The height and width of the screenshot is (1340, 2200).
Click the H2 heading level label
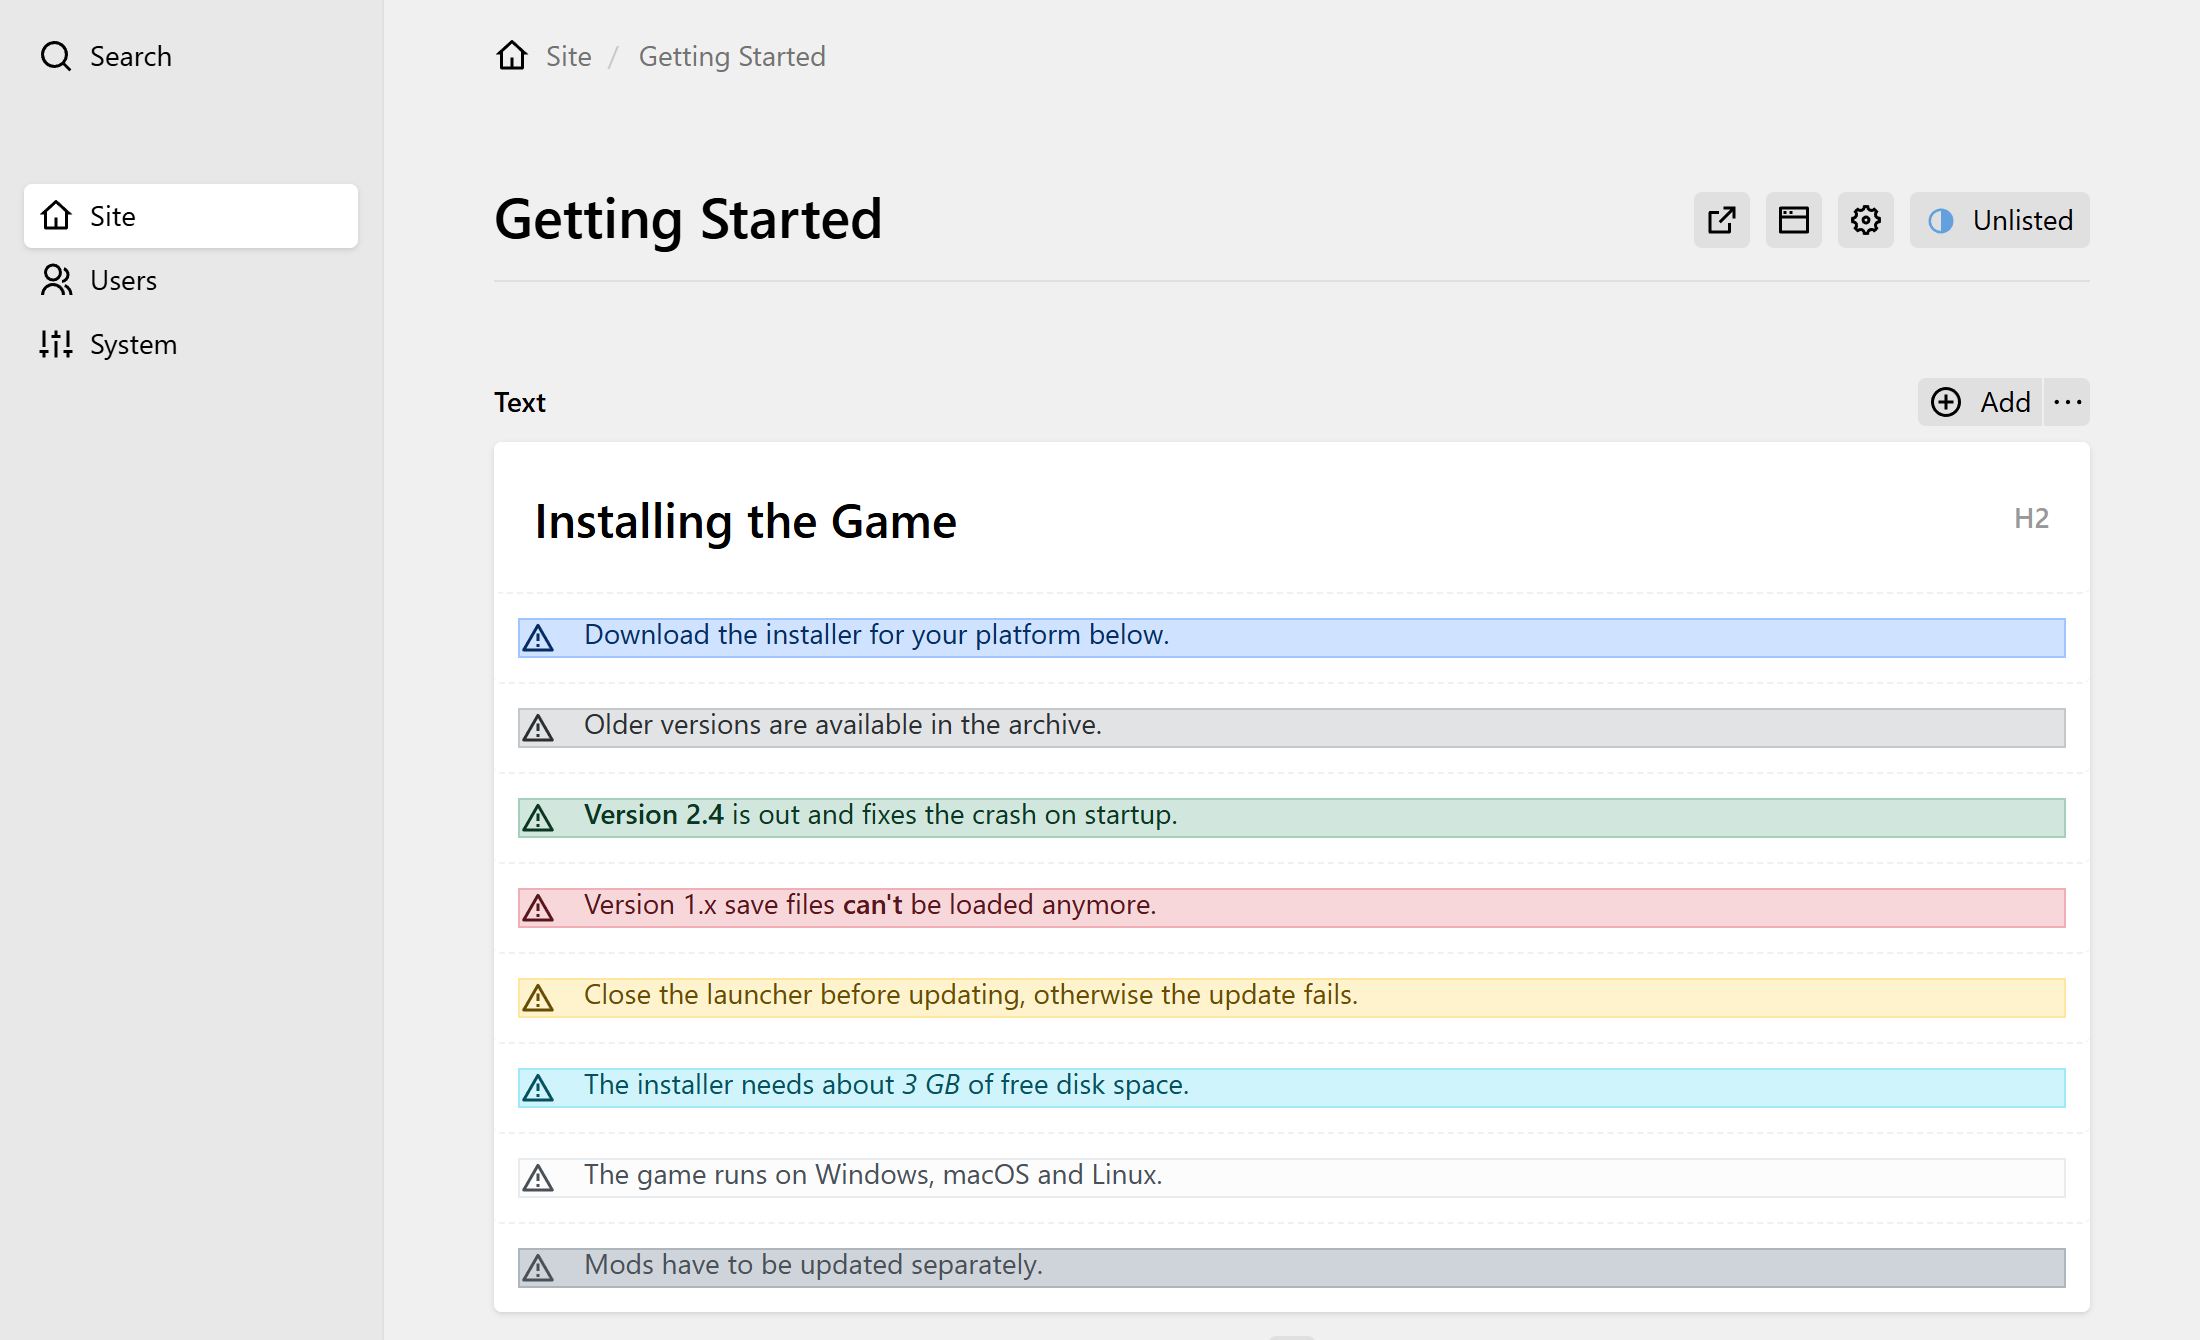2031,518
